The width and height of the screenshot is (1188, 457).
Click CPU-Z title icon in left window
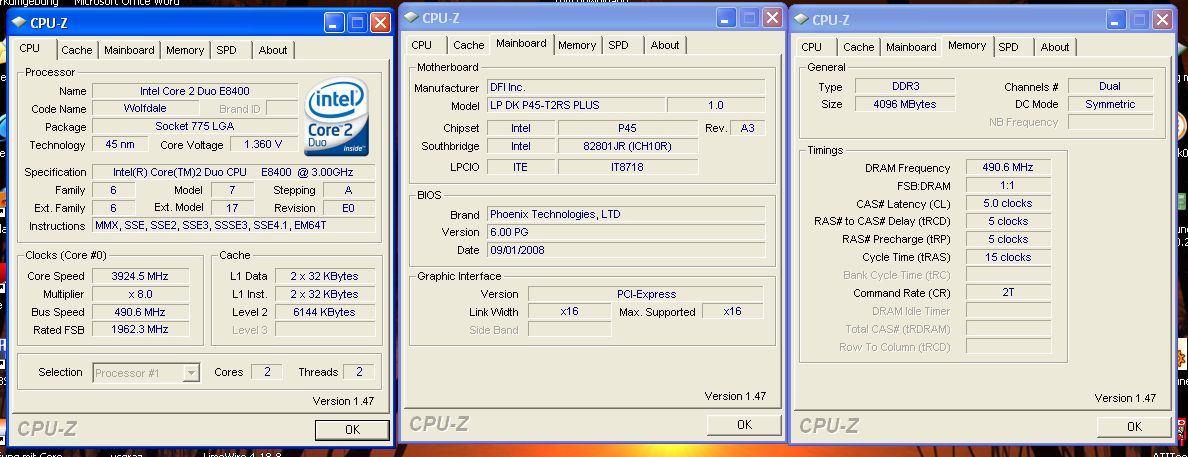[19, 23]
